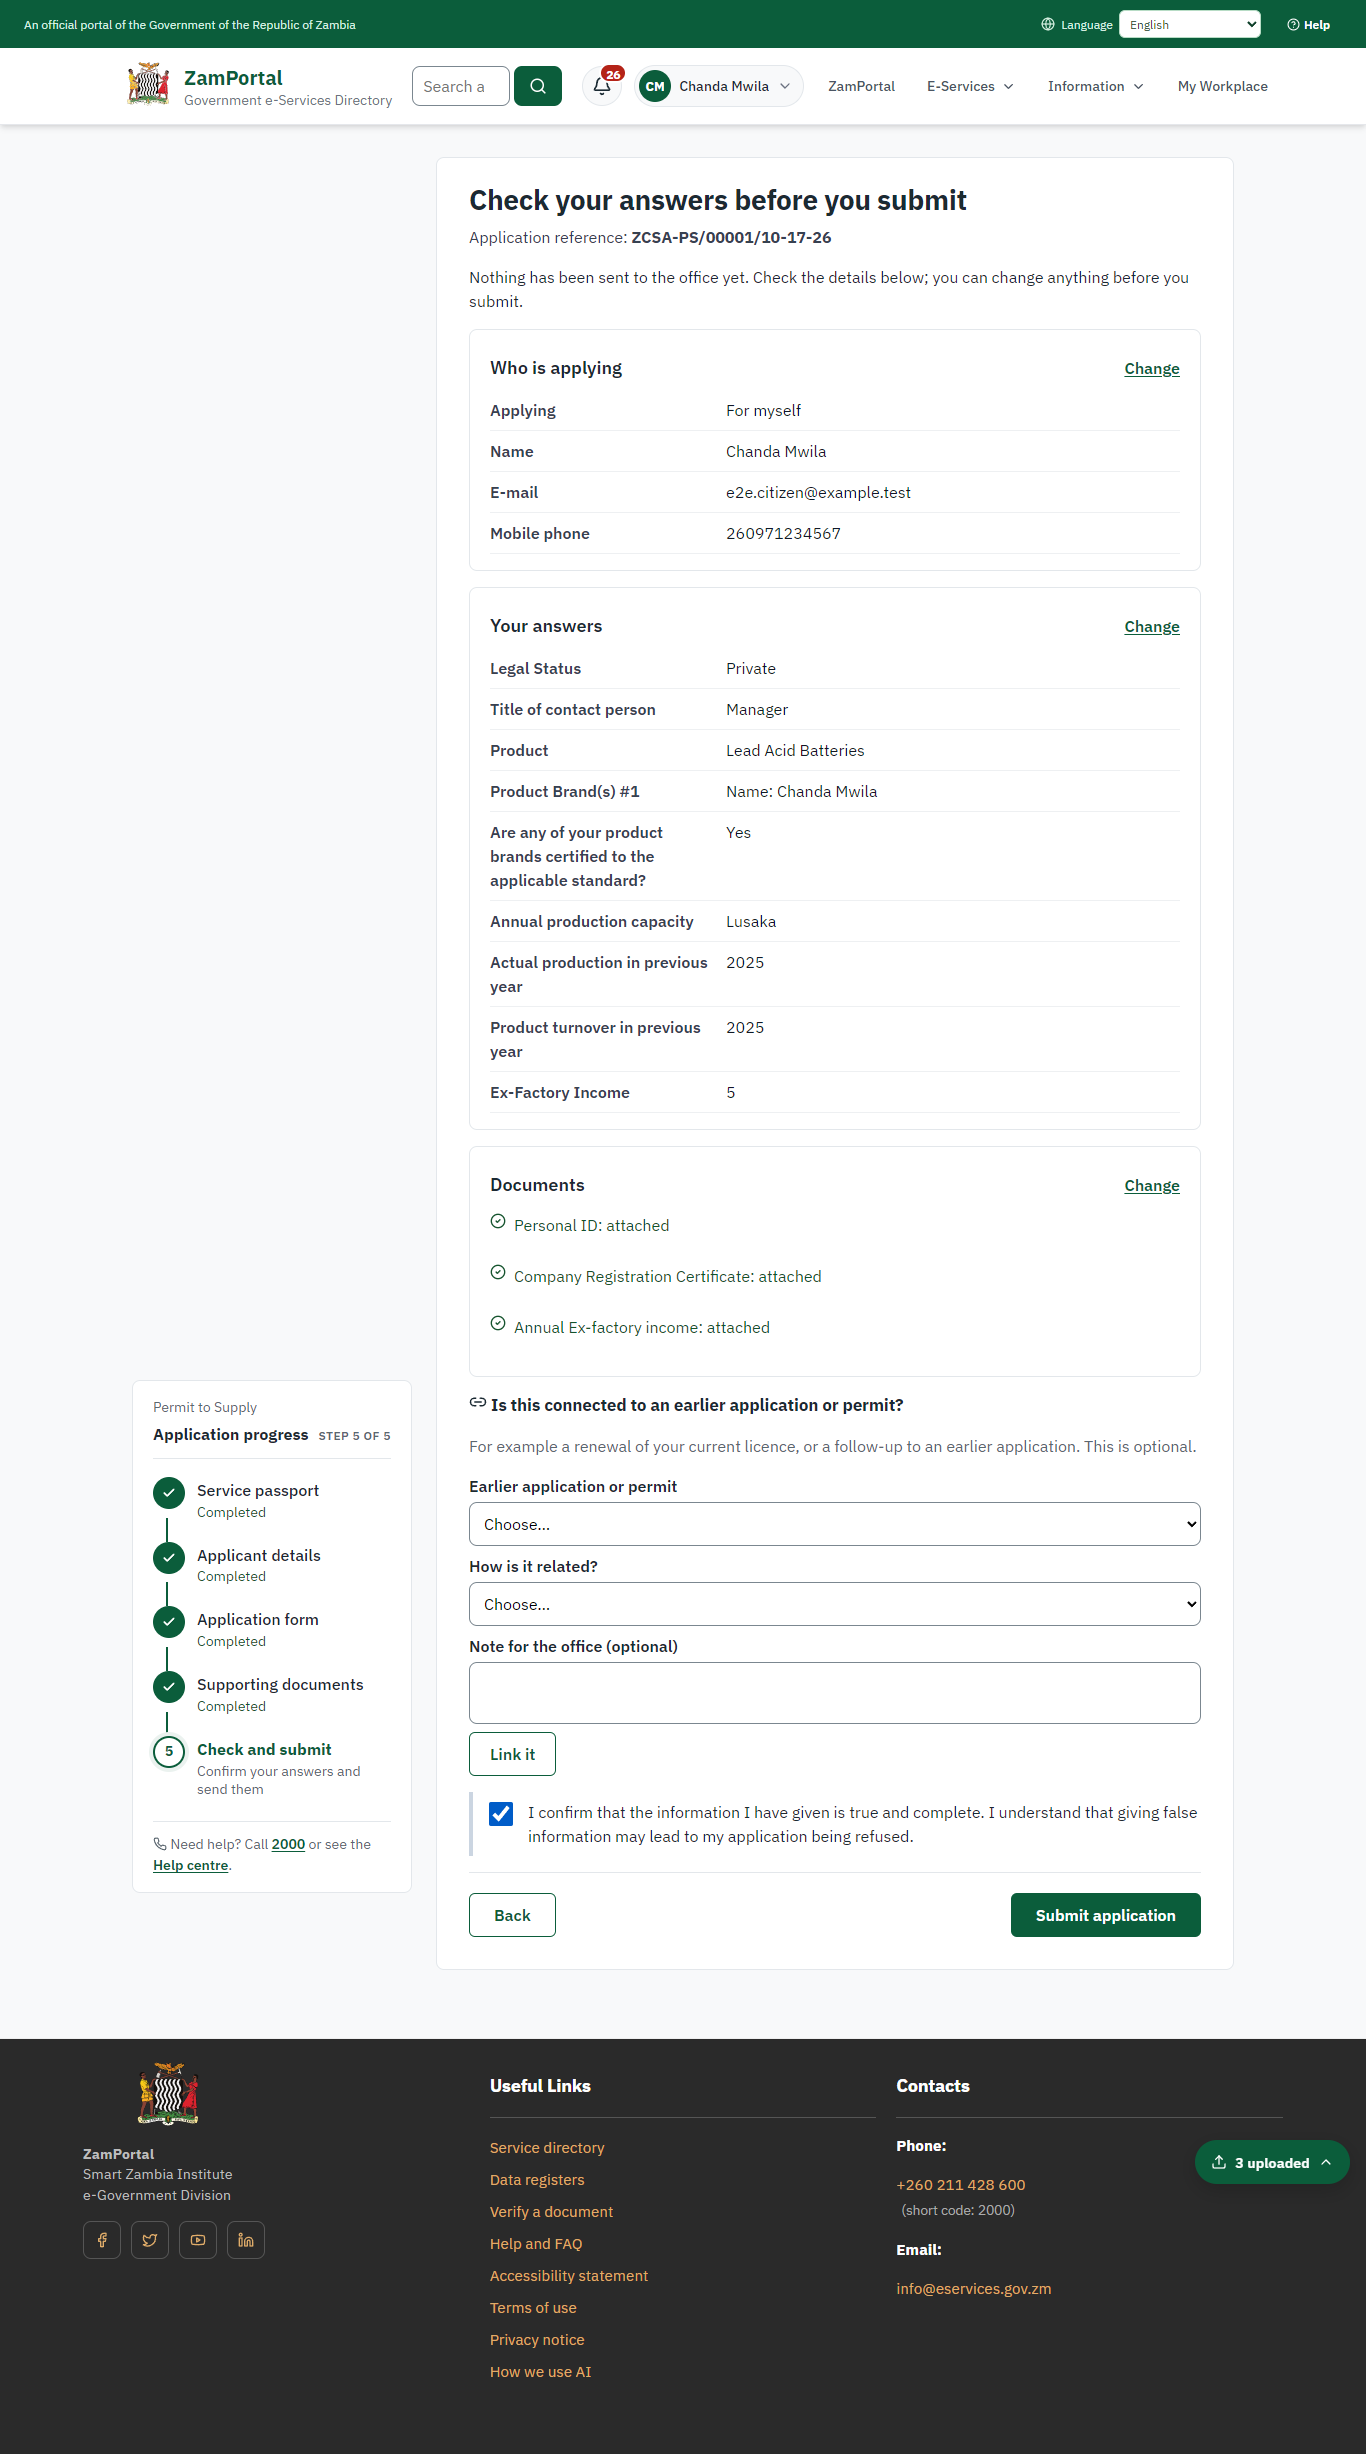Open Earlier application or permit dropdown
The height and width of the screenshot is (2454, 1366).
tap(835, 1524)
